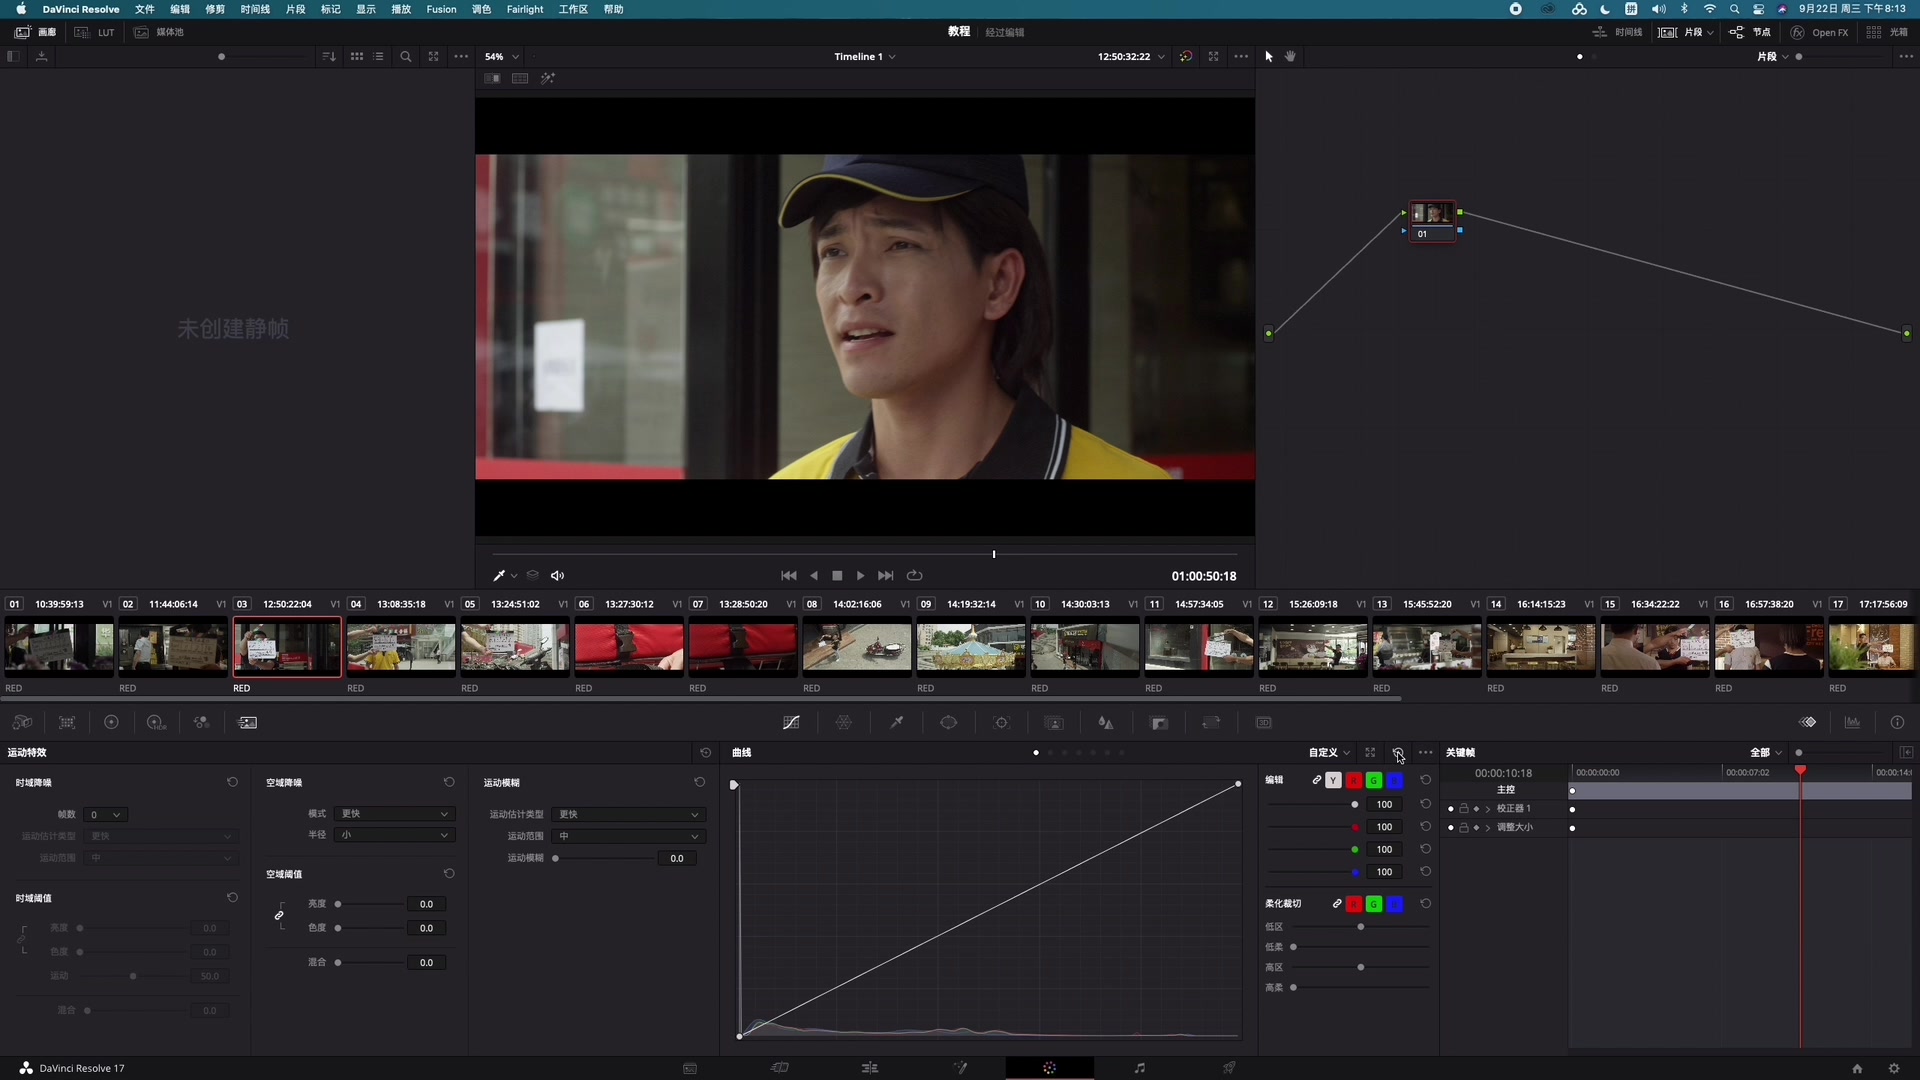
Task: Open the viewer 54% zoom dropdown
Action: pos(502,57)
